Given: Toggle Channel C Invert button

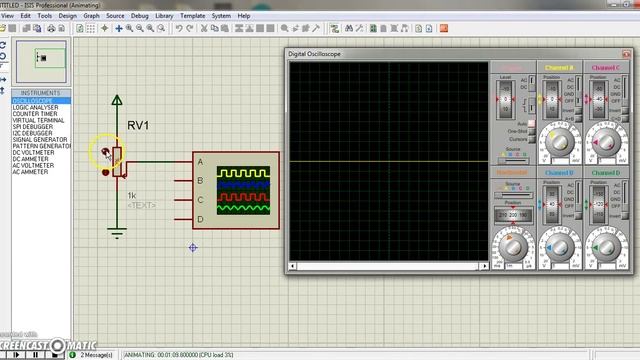Looking at the screenshot, I should coord(625,111).
